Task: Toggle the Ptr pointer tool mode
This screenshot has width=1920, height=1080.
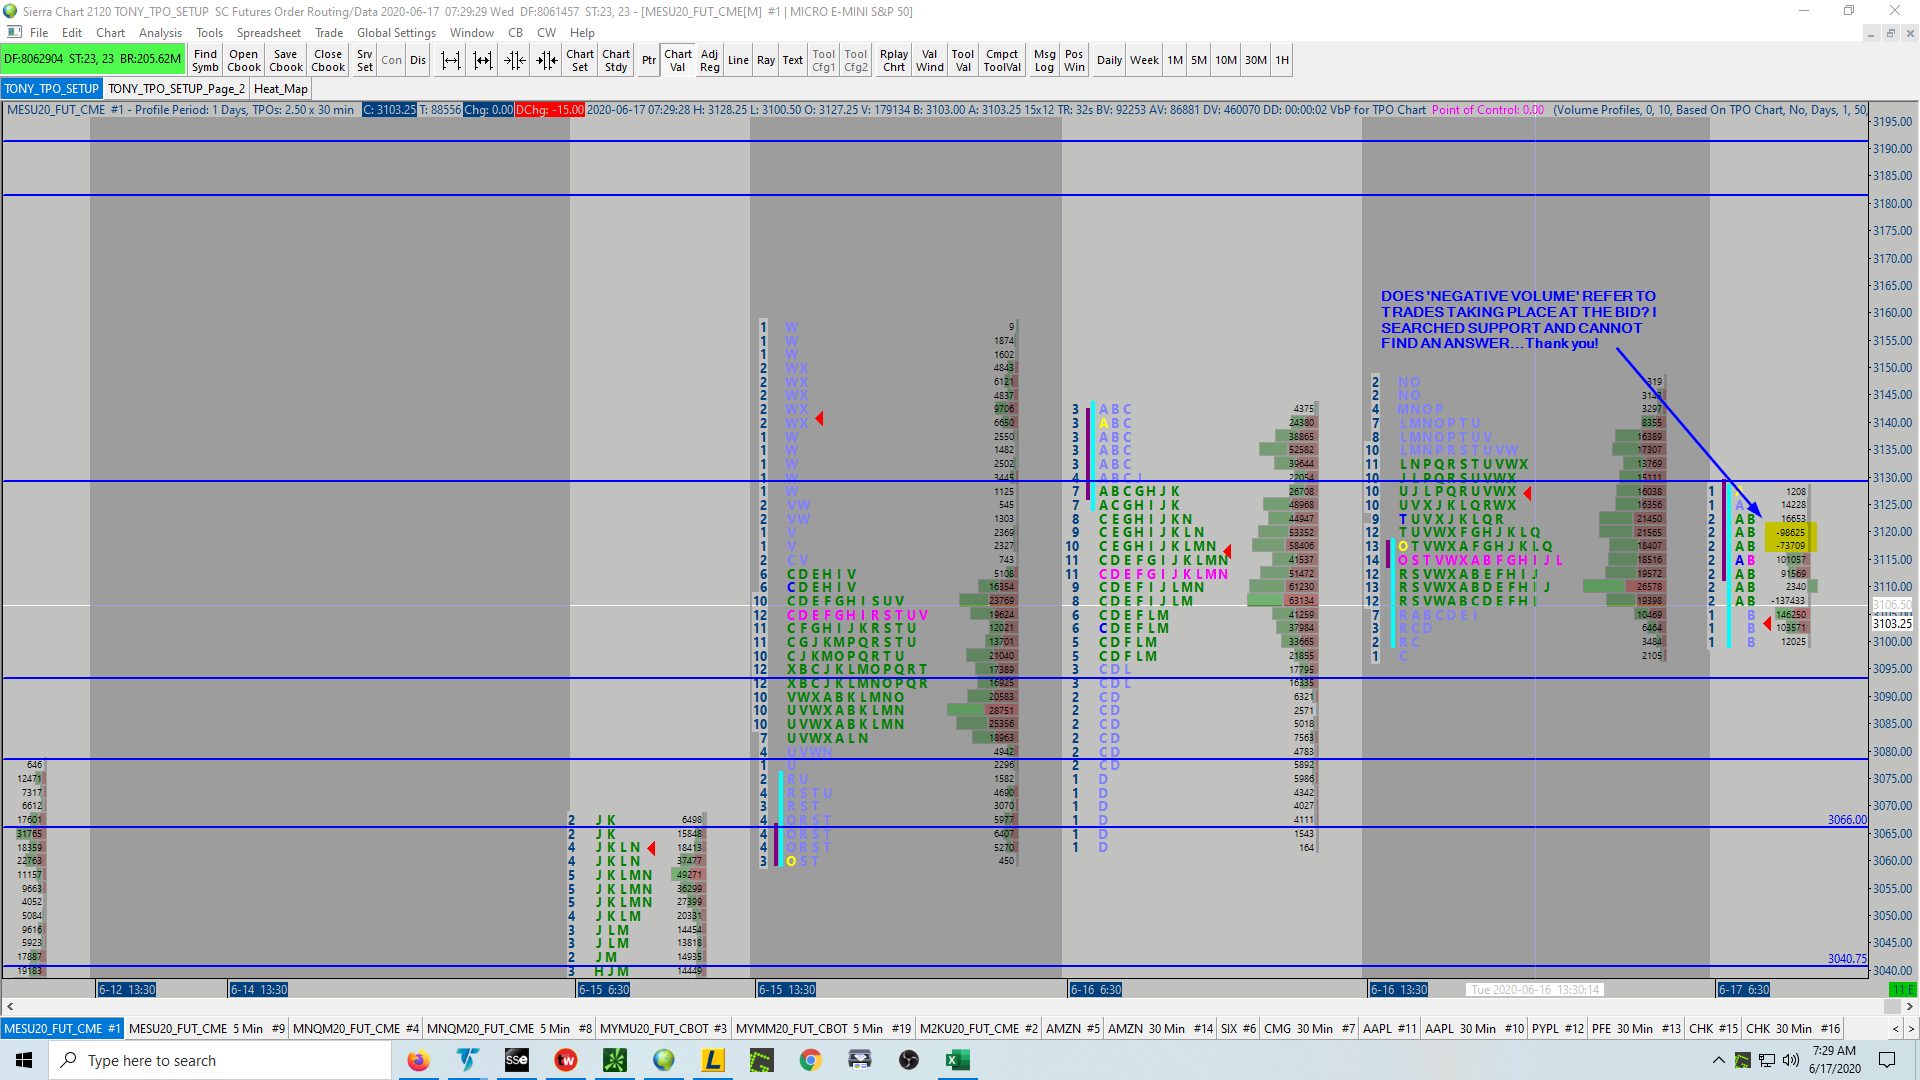Action: point(648,60)
